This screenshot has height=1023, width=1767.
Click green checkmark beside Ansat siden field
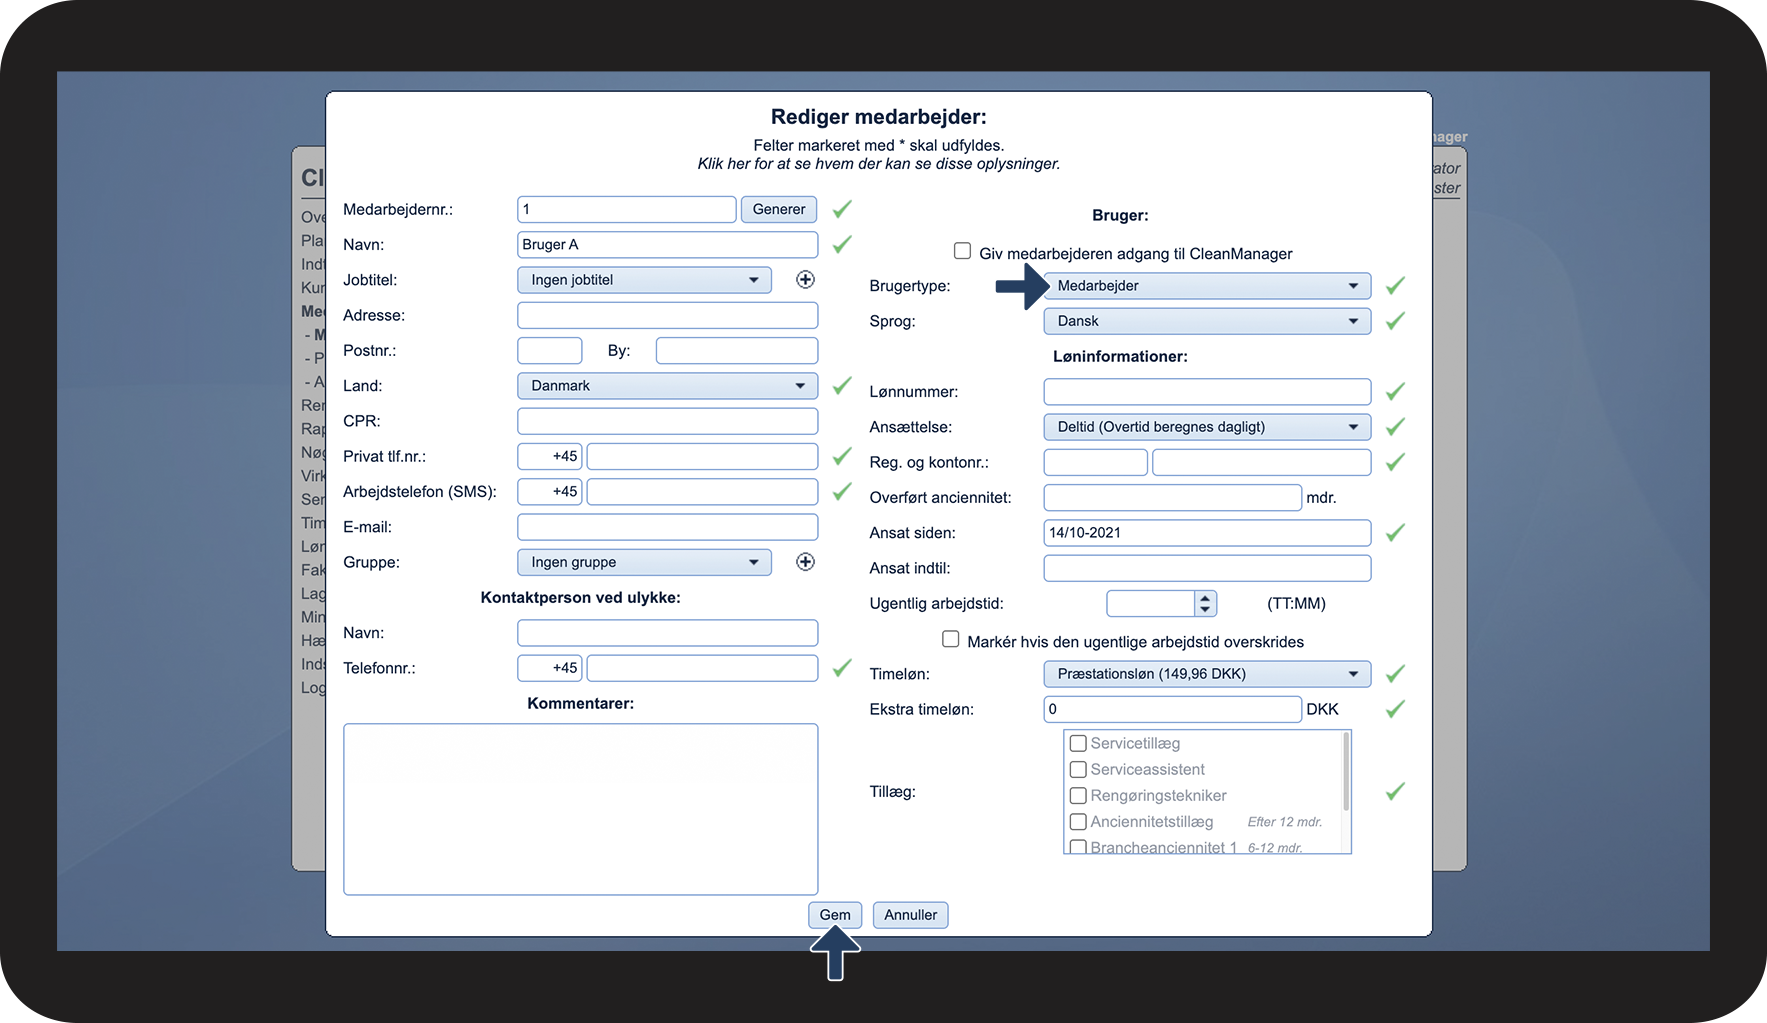coord(1396,533)
